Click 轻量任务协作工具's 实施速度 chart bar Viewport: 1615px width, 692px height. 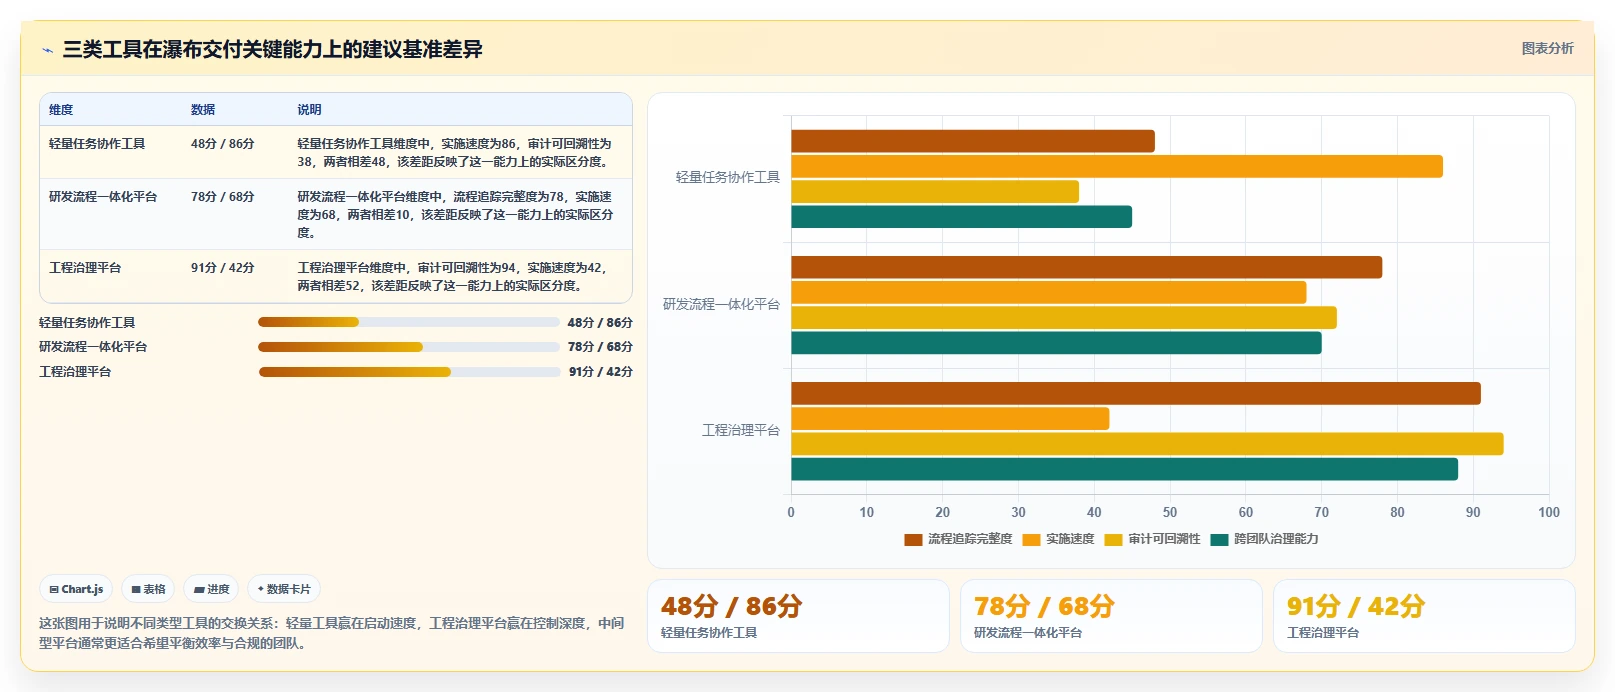coord(1117,166)
